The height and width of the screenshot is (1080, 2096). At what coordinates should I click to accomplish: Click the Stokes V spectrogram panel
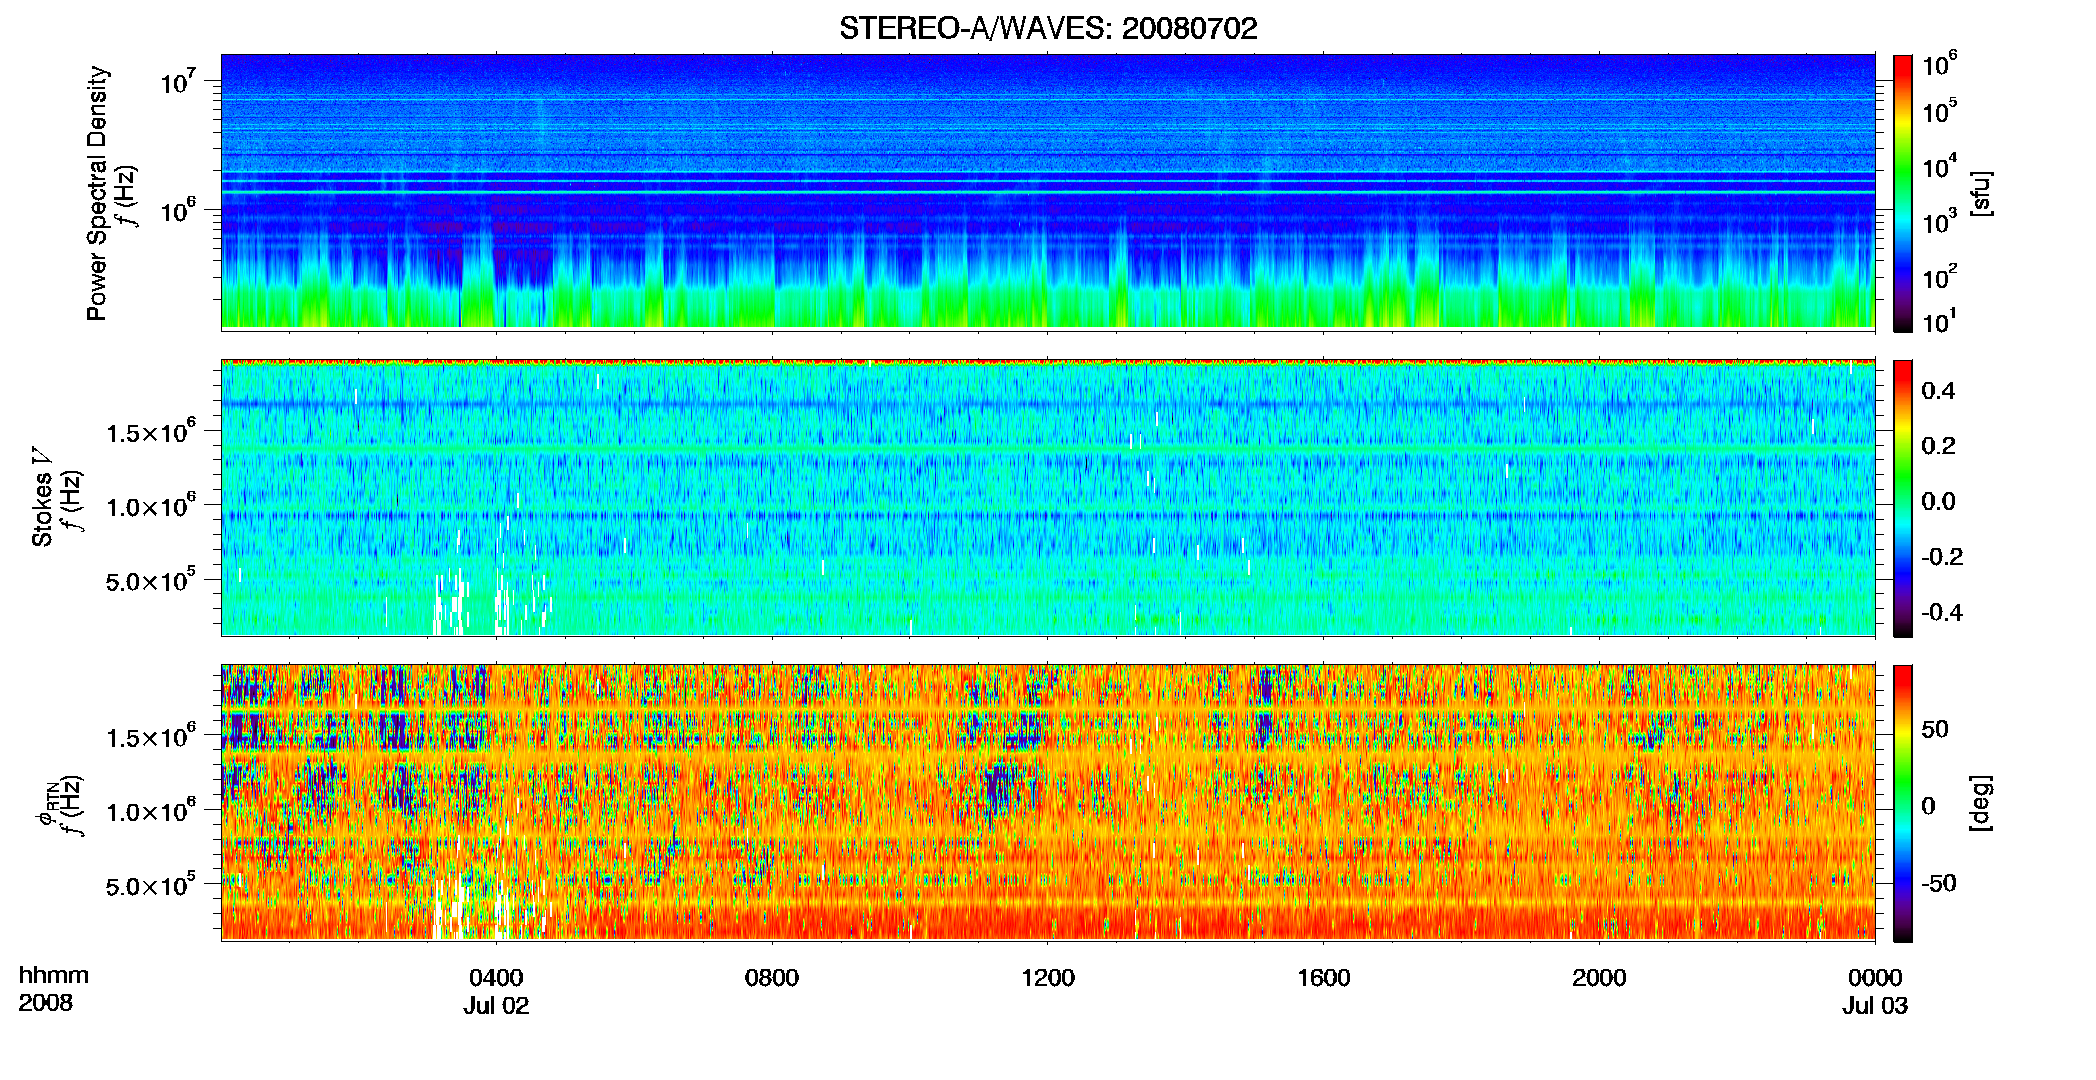tap(1048, 497)
